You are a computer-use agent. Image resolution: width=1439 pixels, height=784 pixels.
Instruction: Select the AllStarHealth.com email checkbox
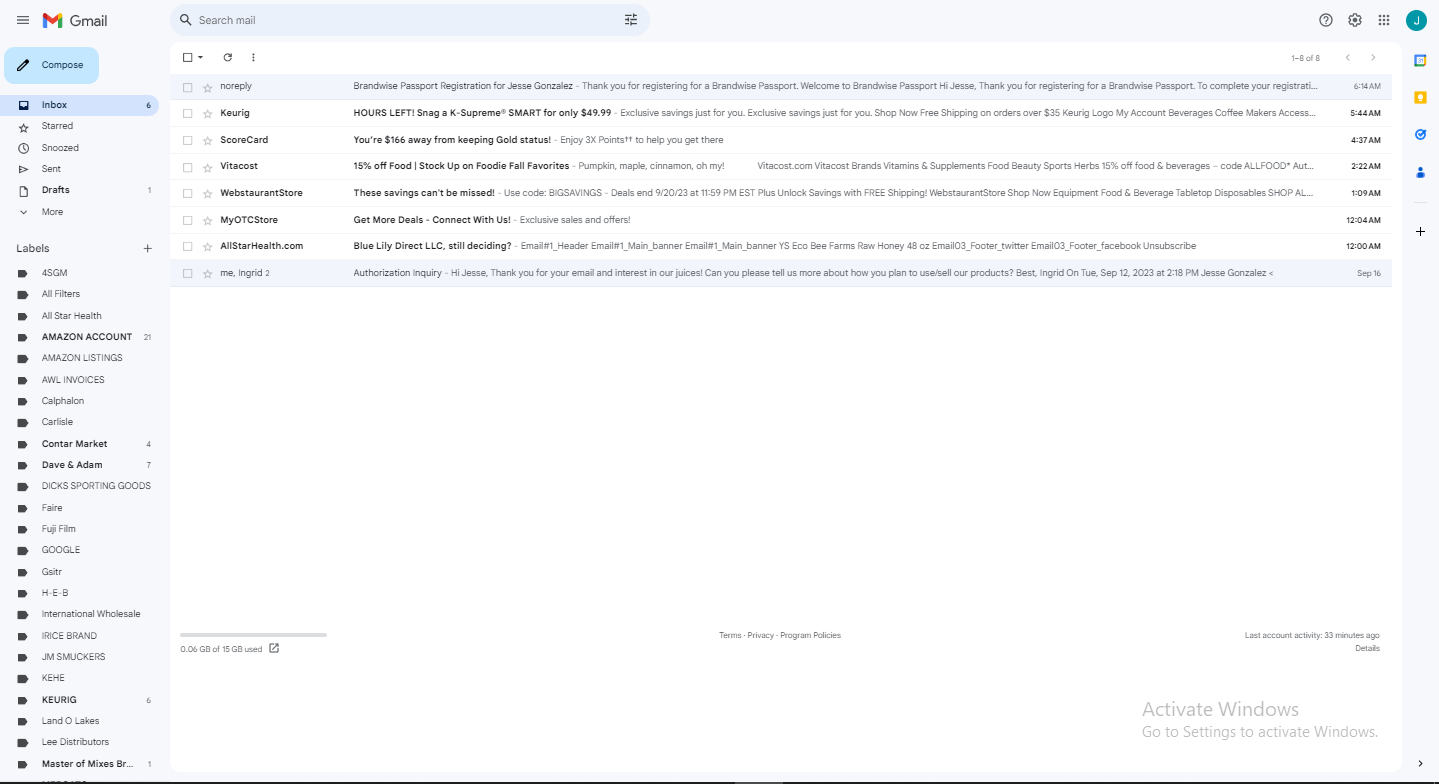tap(187, 246)
